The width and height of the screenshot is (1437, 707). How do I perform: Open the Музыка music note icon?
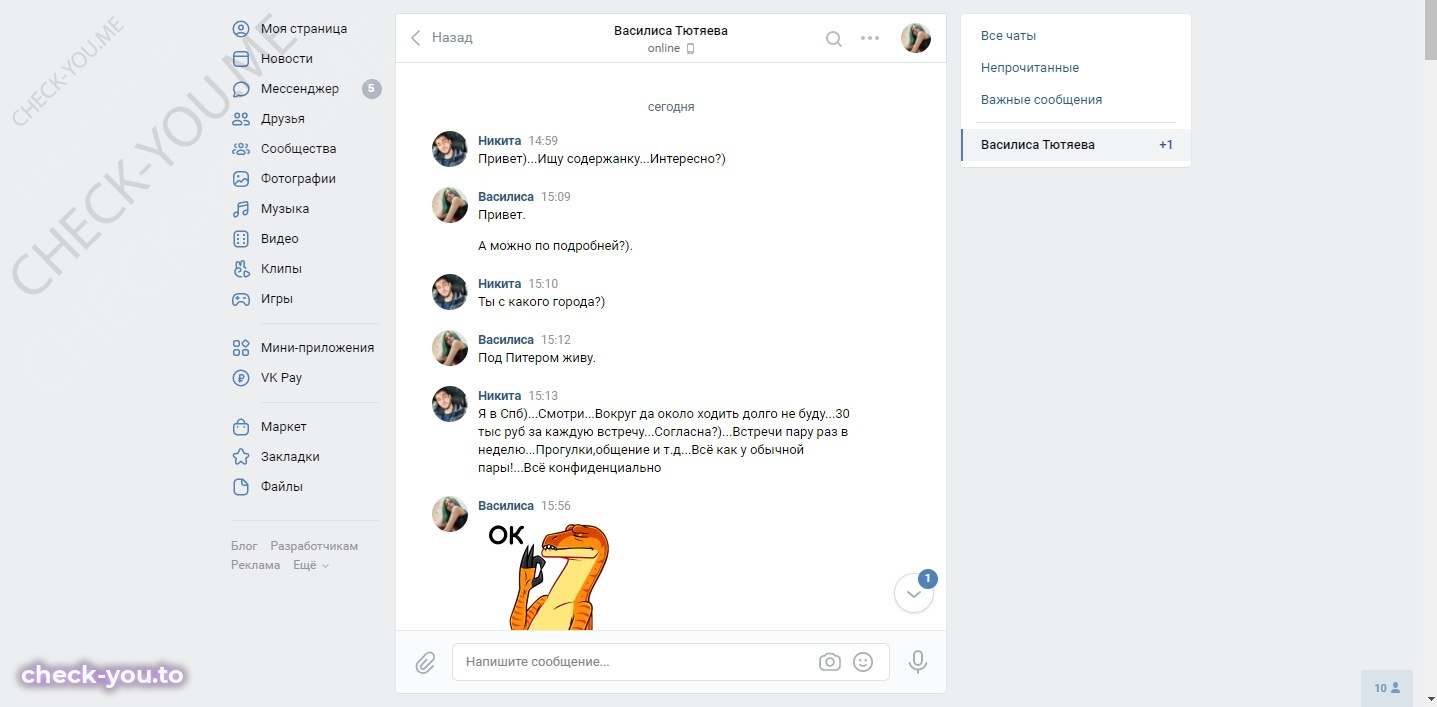[x=241, y=209]
